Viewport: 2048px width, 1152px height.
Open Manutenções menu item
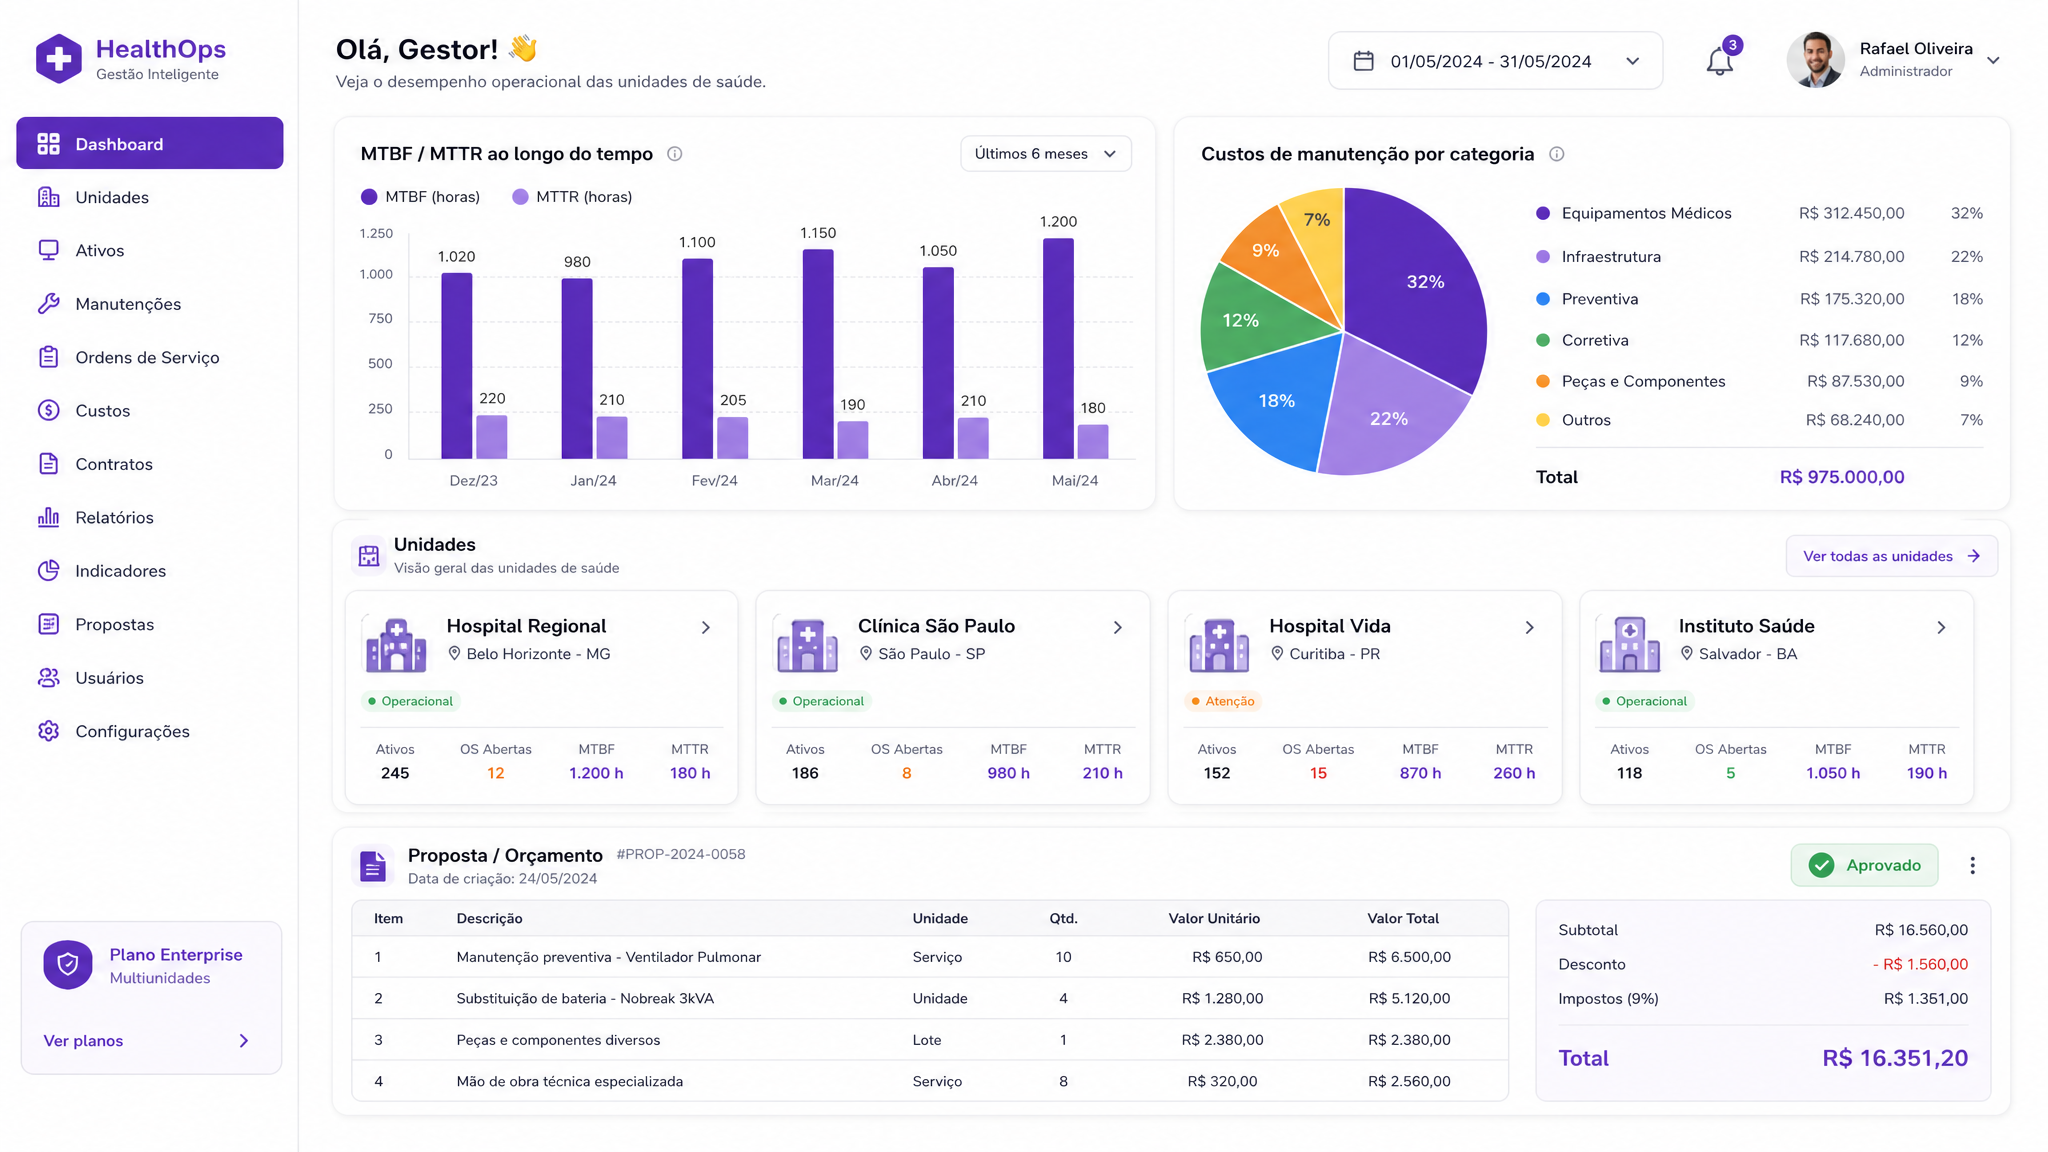(150, 304)
